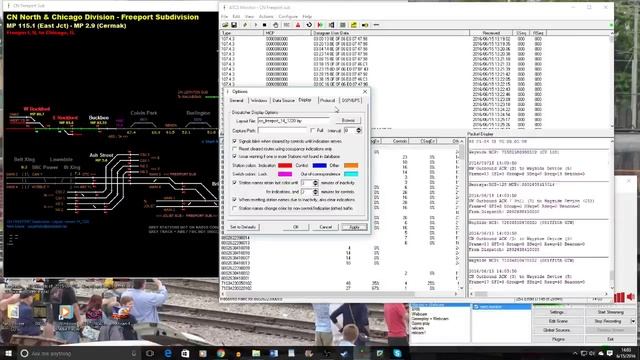Close the Options dialog
The image size is (640, 360).
[365, 91]
